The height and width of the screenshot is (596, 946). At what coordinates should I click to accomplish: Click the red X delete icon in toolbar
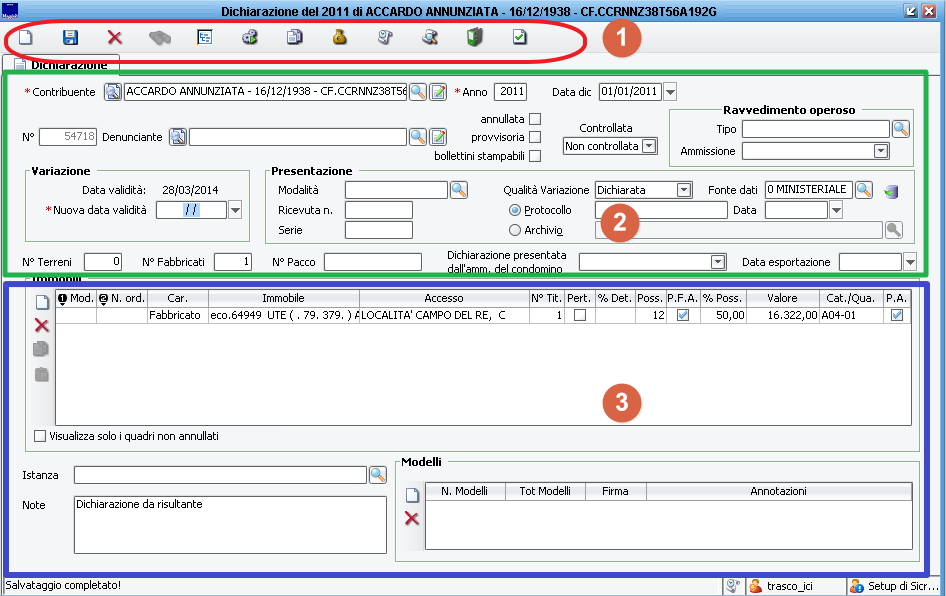[x=114, y=38]
